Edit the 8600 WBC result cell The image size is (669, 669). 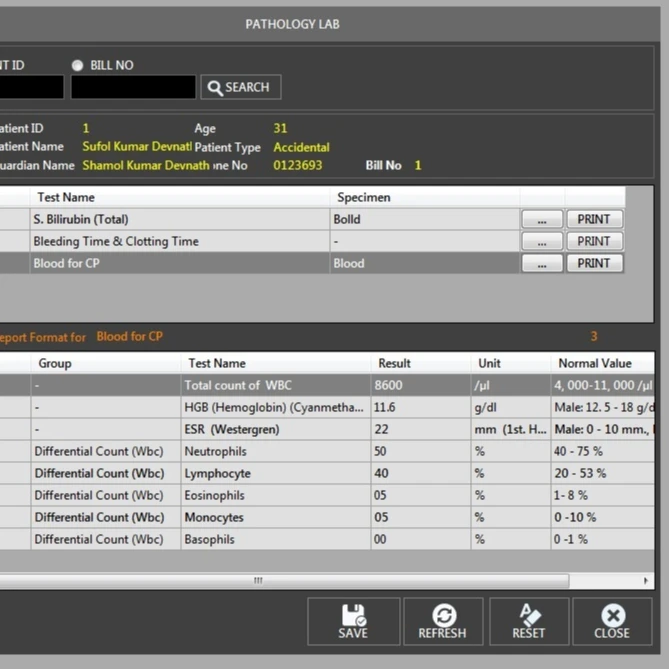421,385
